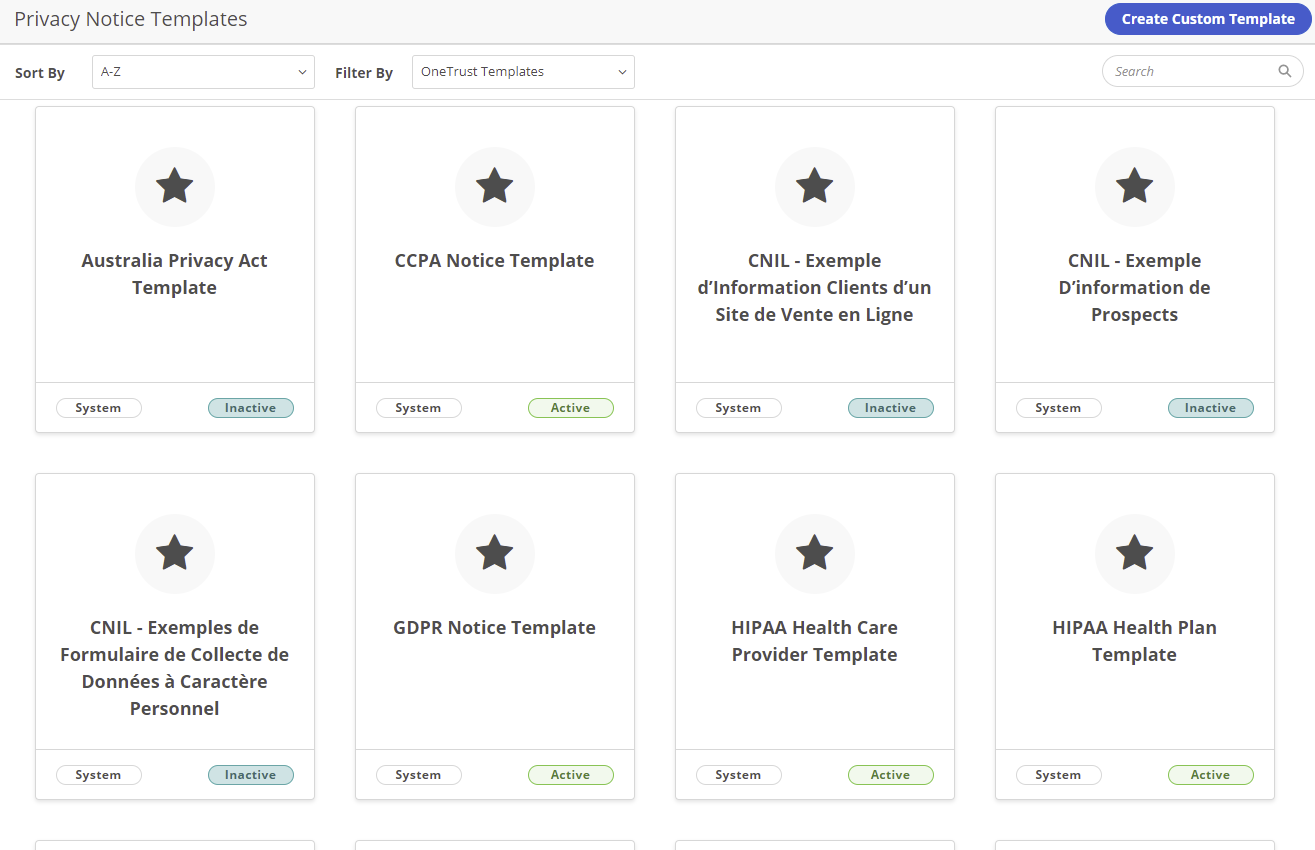Open CNIL Exemple D'information de Prospects title
The image size is (1315, 850).
1135,288
